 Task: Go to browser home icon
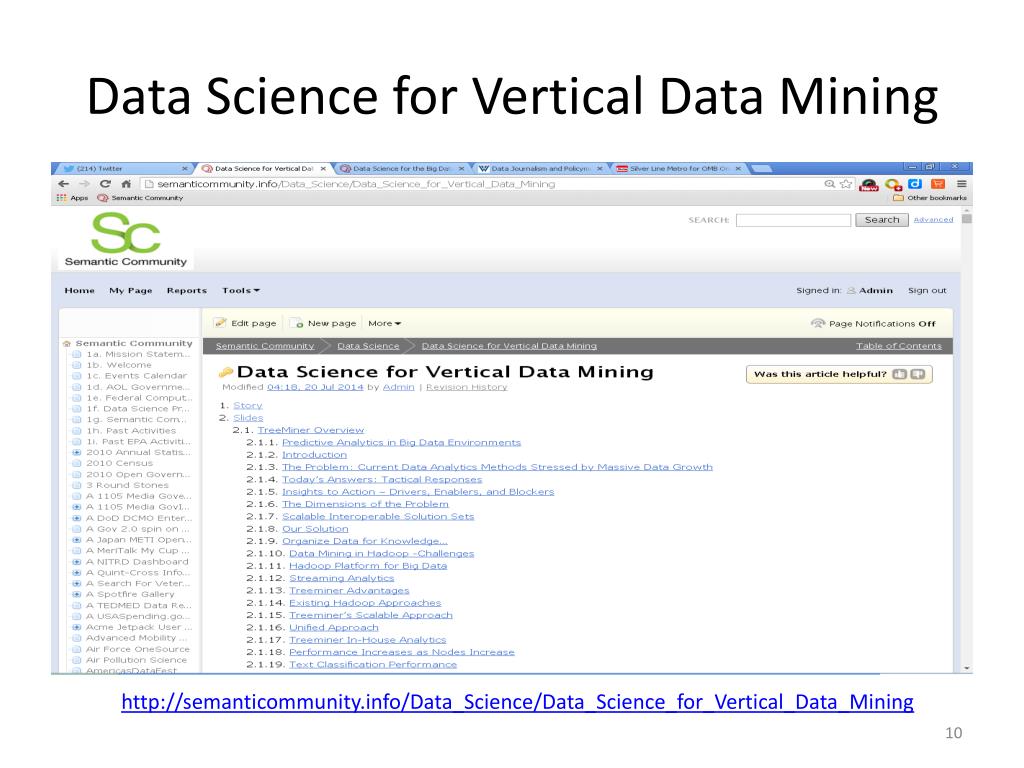pyautogui.click(x=126, y=184)
